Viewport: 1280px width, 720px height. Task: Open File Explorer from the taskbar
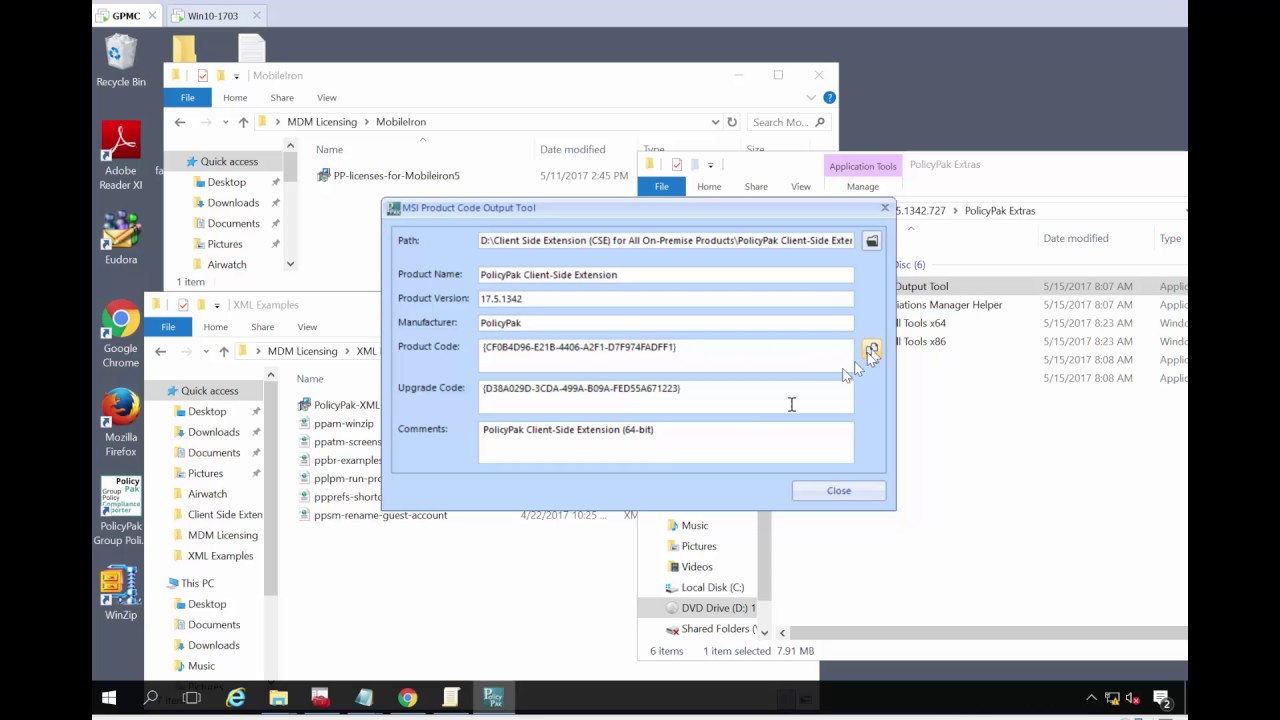click(279, 698)
